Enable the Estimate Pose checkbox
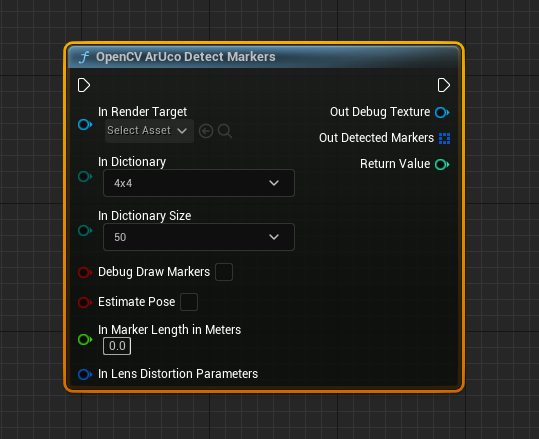This screenshot has height=439, width=539. (x=189, y=302)
